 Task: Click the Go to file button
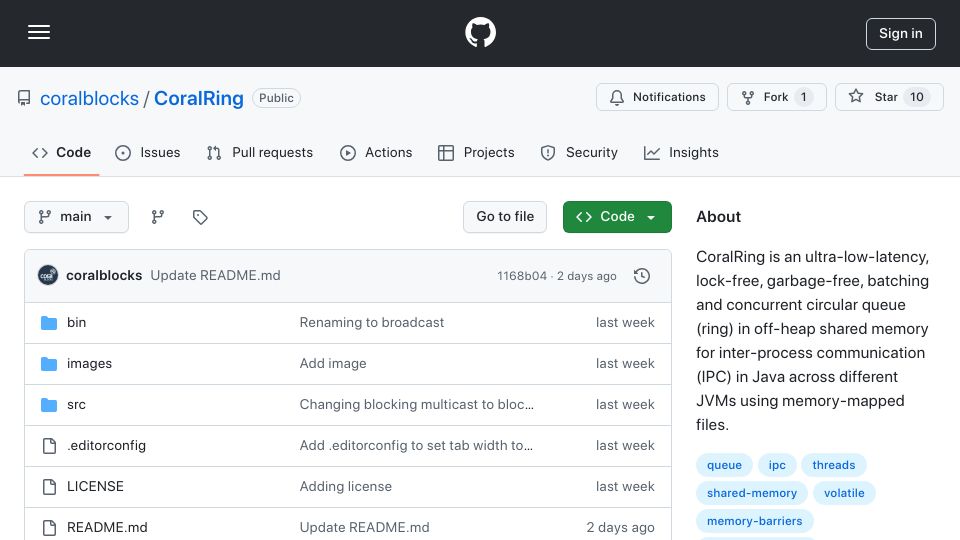pyautogui.click(x=504, y=217)
